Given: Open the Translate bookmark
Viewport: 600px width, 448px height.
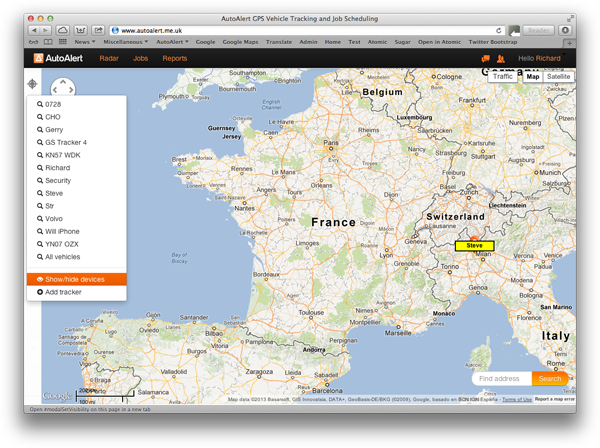Looking at the screenshot, I should click(x=279, y=42).
